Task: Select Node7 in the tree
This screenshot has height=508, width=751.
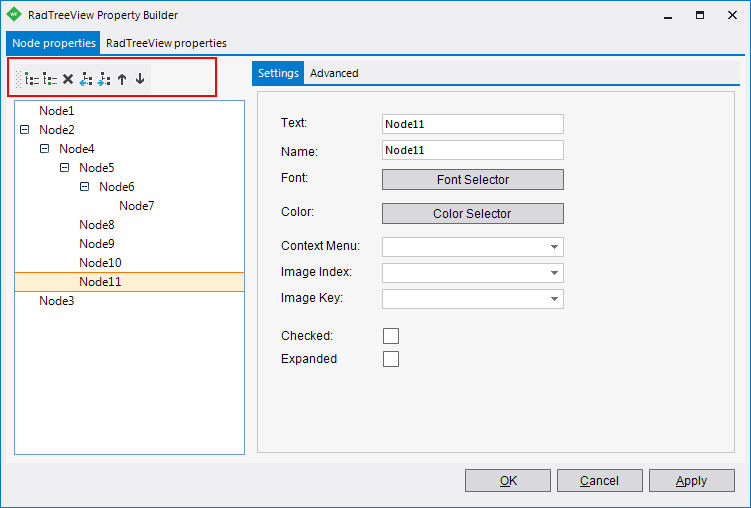Action: point(137,206)
